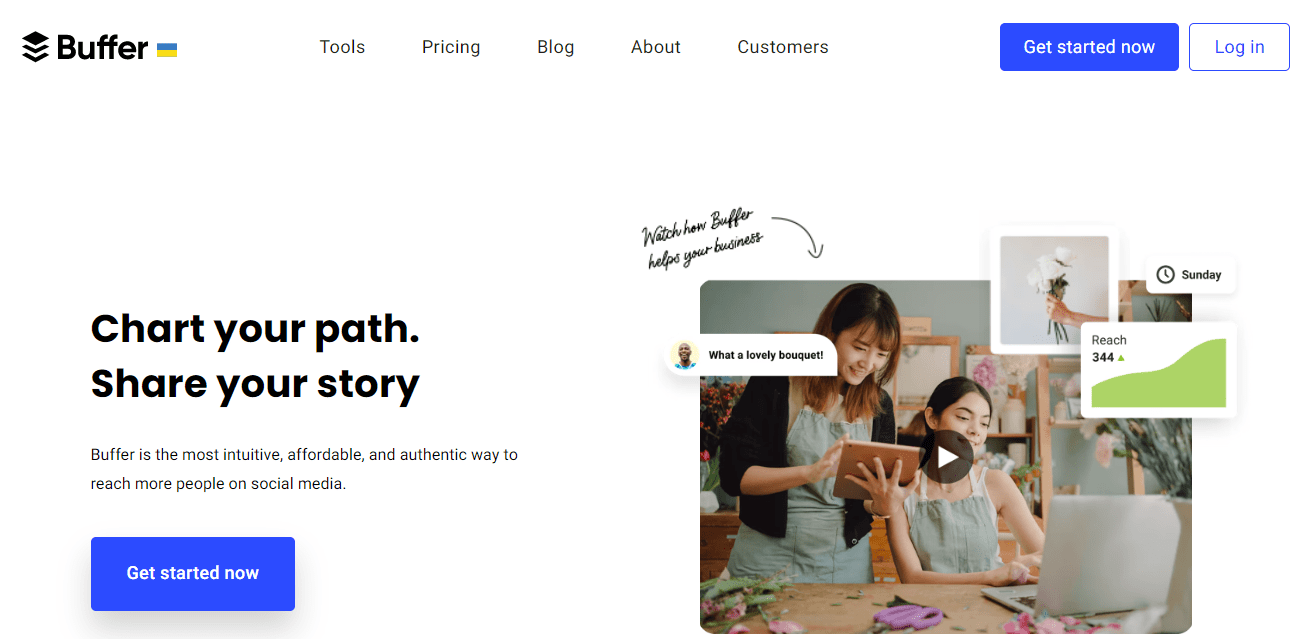Click the Log in button
The height and width of the screenshot is (639, 1307).
1239,47
